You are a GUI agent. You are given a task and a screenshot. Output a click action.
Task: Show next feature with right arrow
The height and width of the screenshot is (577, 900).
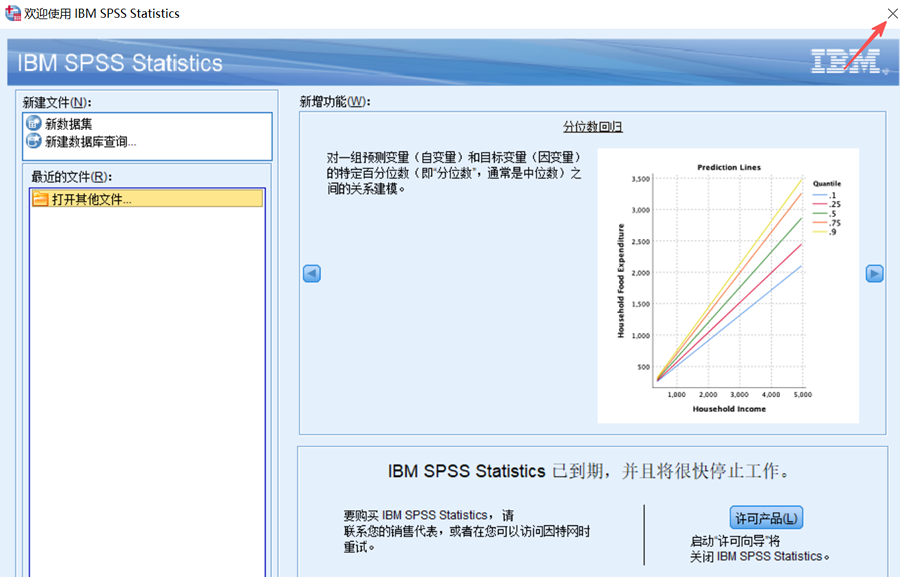874,273
